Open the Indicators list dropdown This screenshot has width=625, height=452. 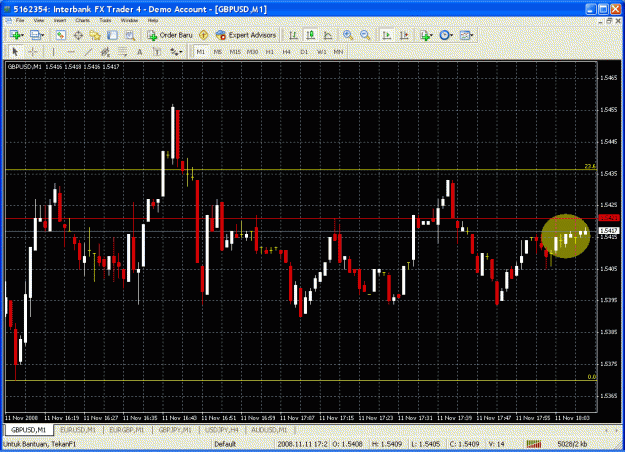pos(426,35)
